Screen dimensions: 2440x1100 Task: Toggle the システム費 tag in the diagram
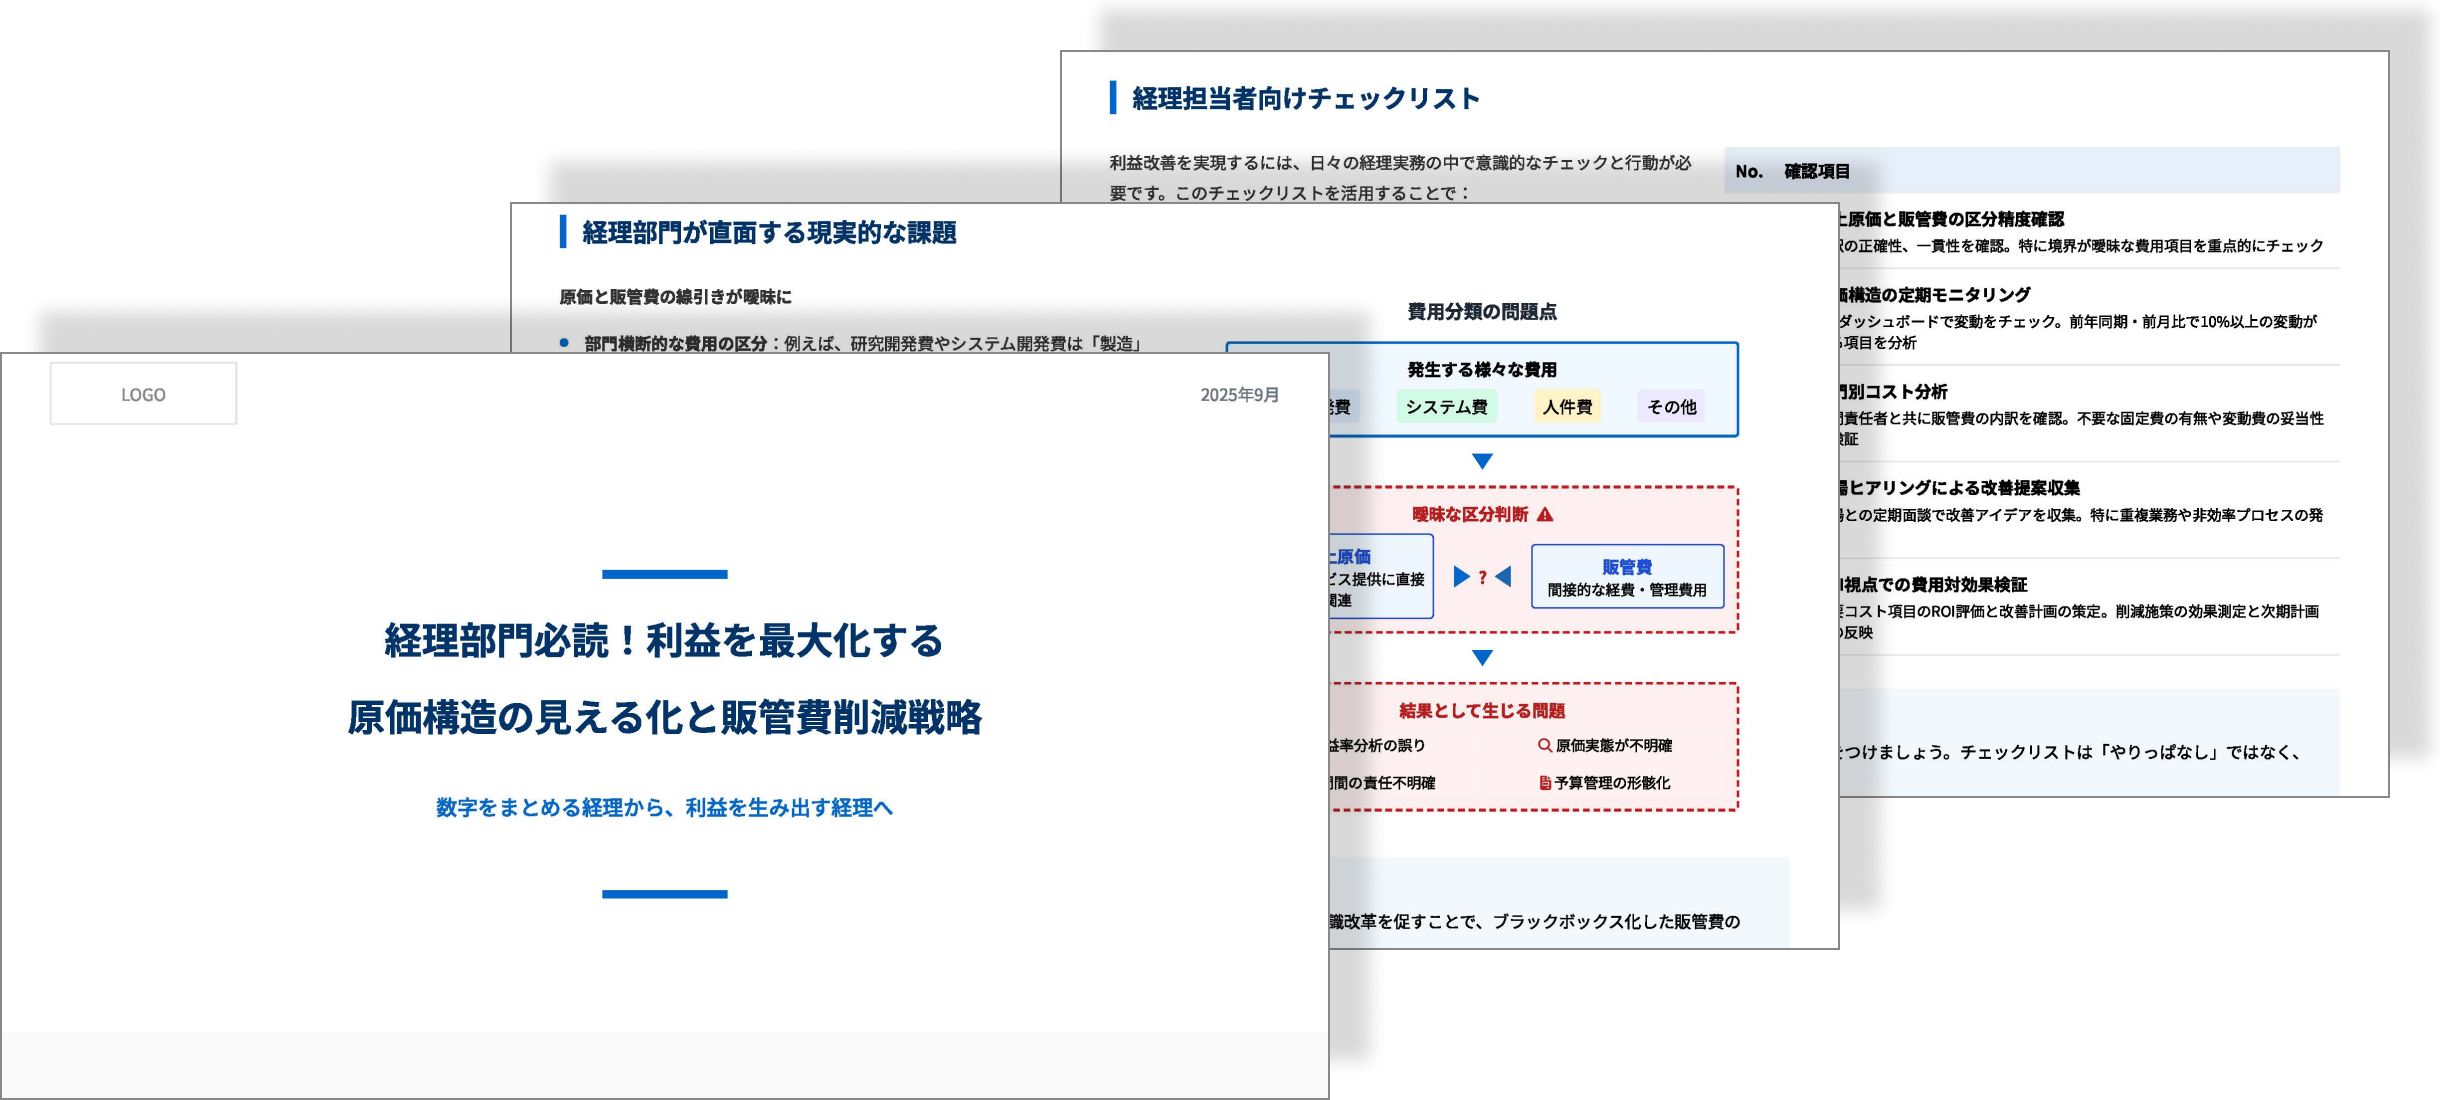pyautogui.click(x=1447, y=407)
